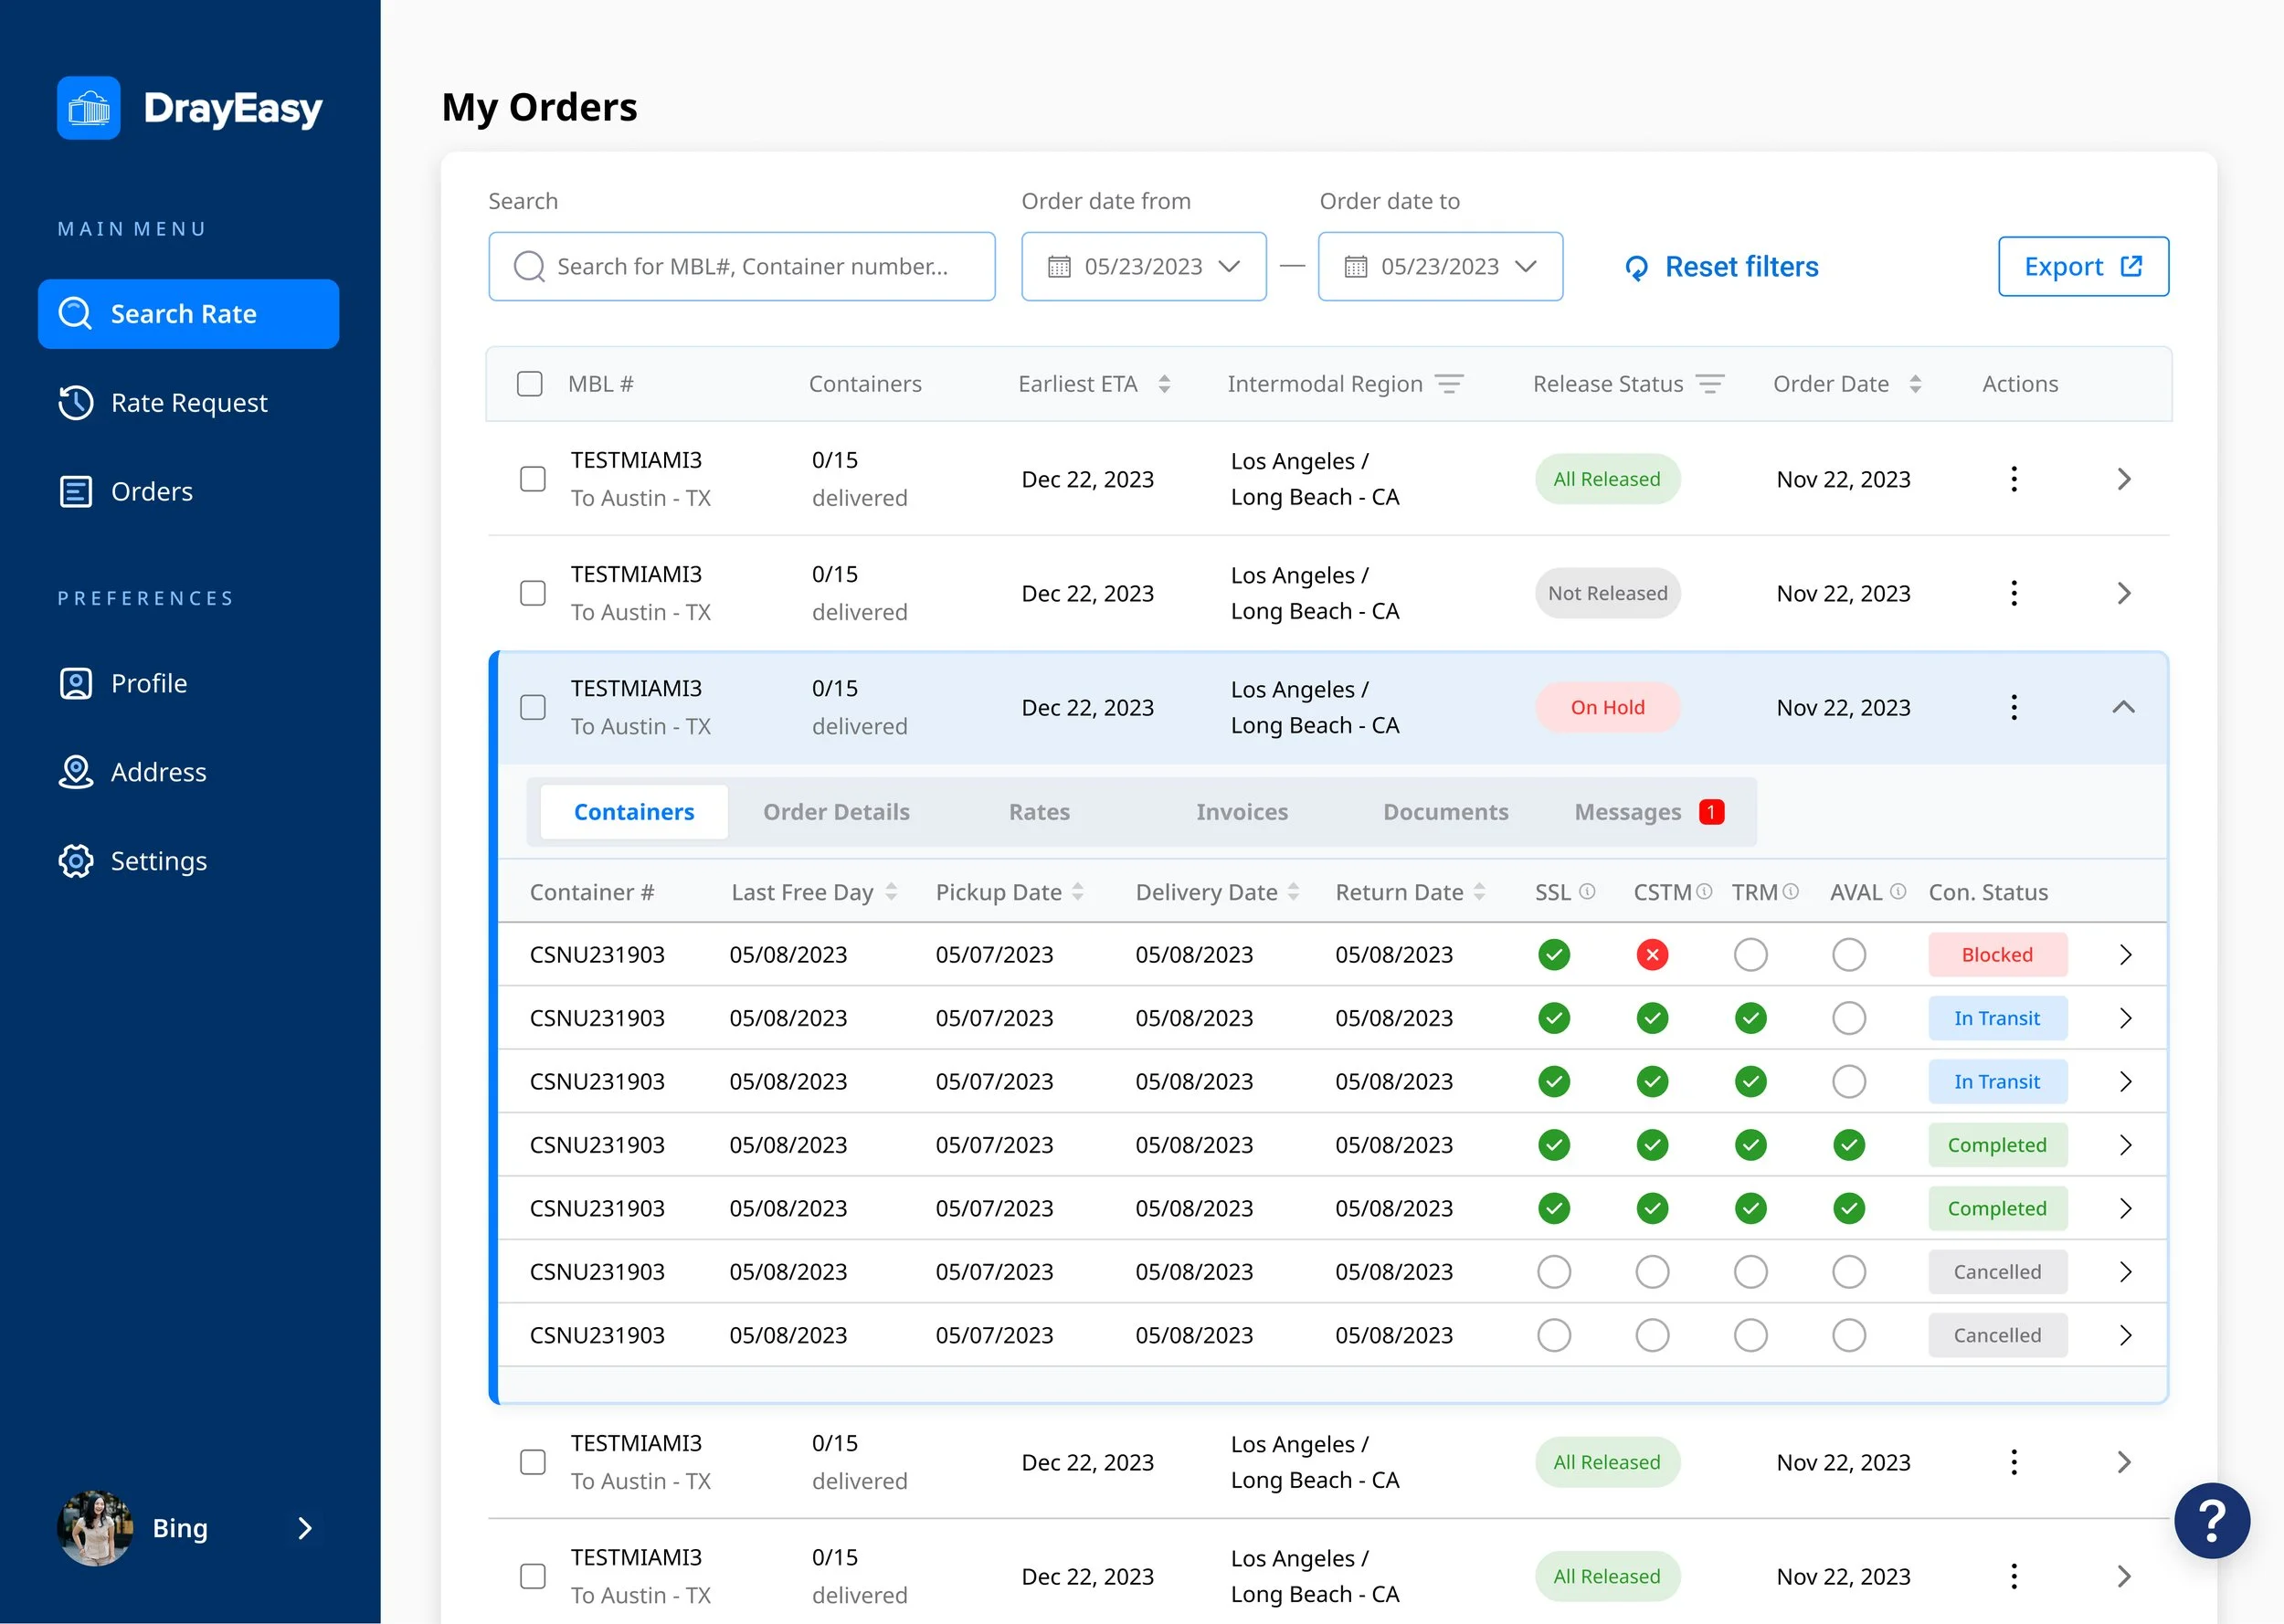Open the Release Status filter icon
Image resolution: width=2284 pixels, height=1624 pixels.
(x=1710, y=384)
